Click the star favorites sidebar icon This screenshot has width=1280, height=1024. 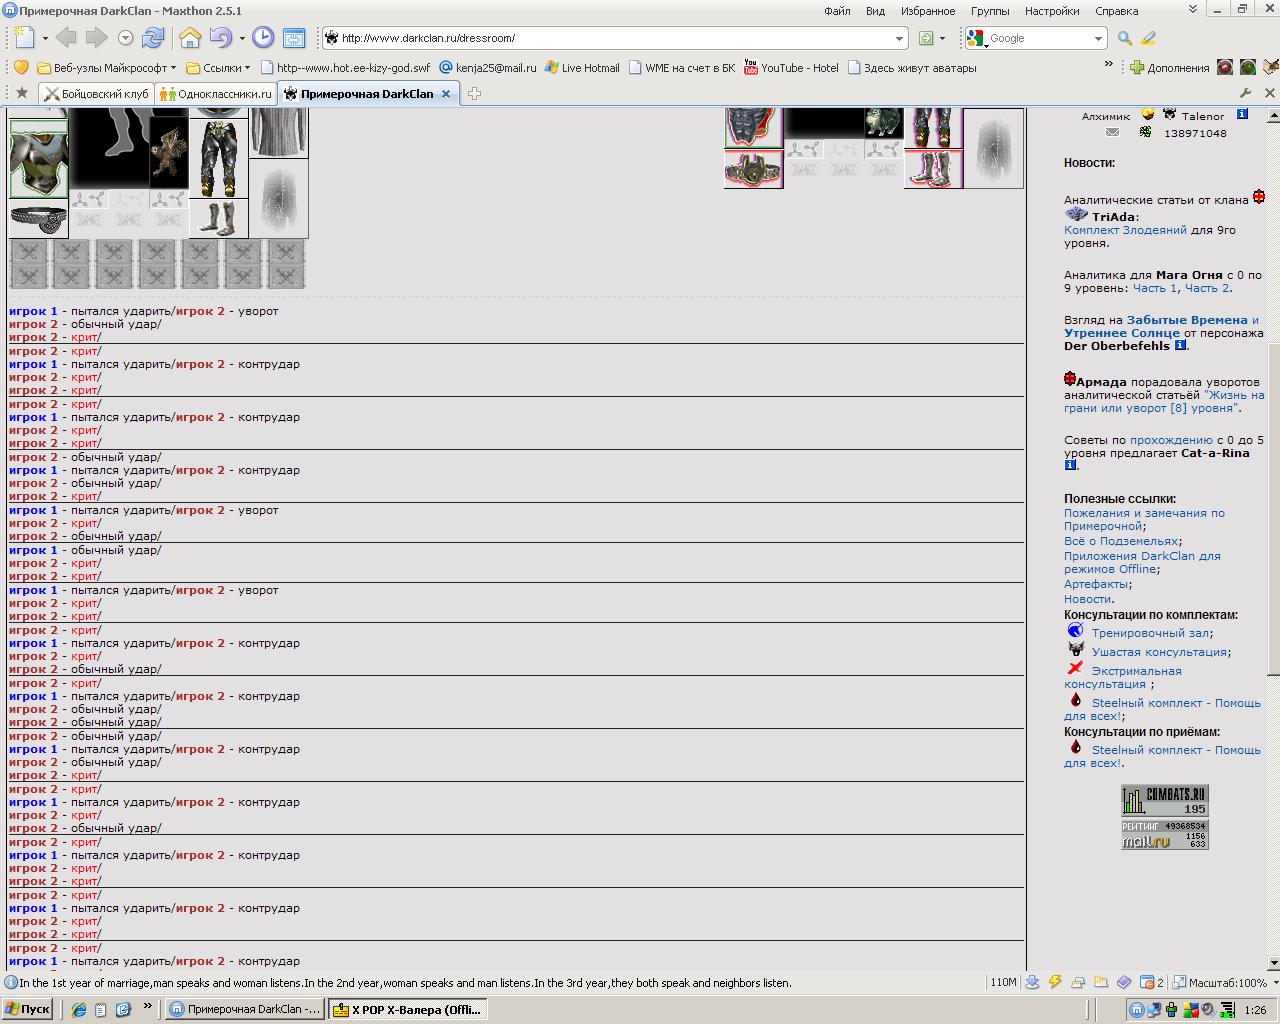(x=22, y=93)
